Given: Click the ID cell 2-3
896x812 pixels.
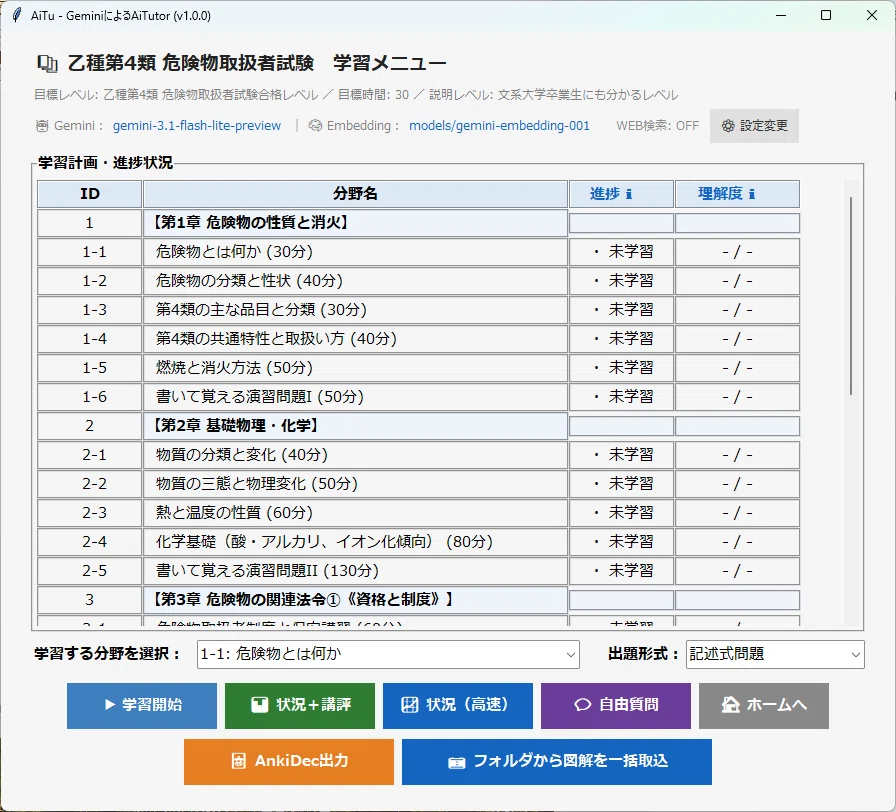Looking at the screenshot, I should [90, 513].
